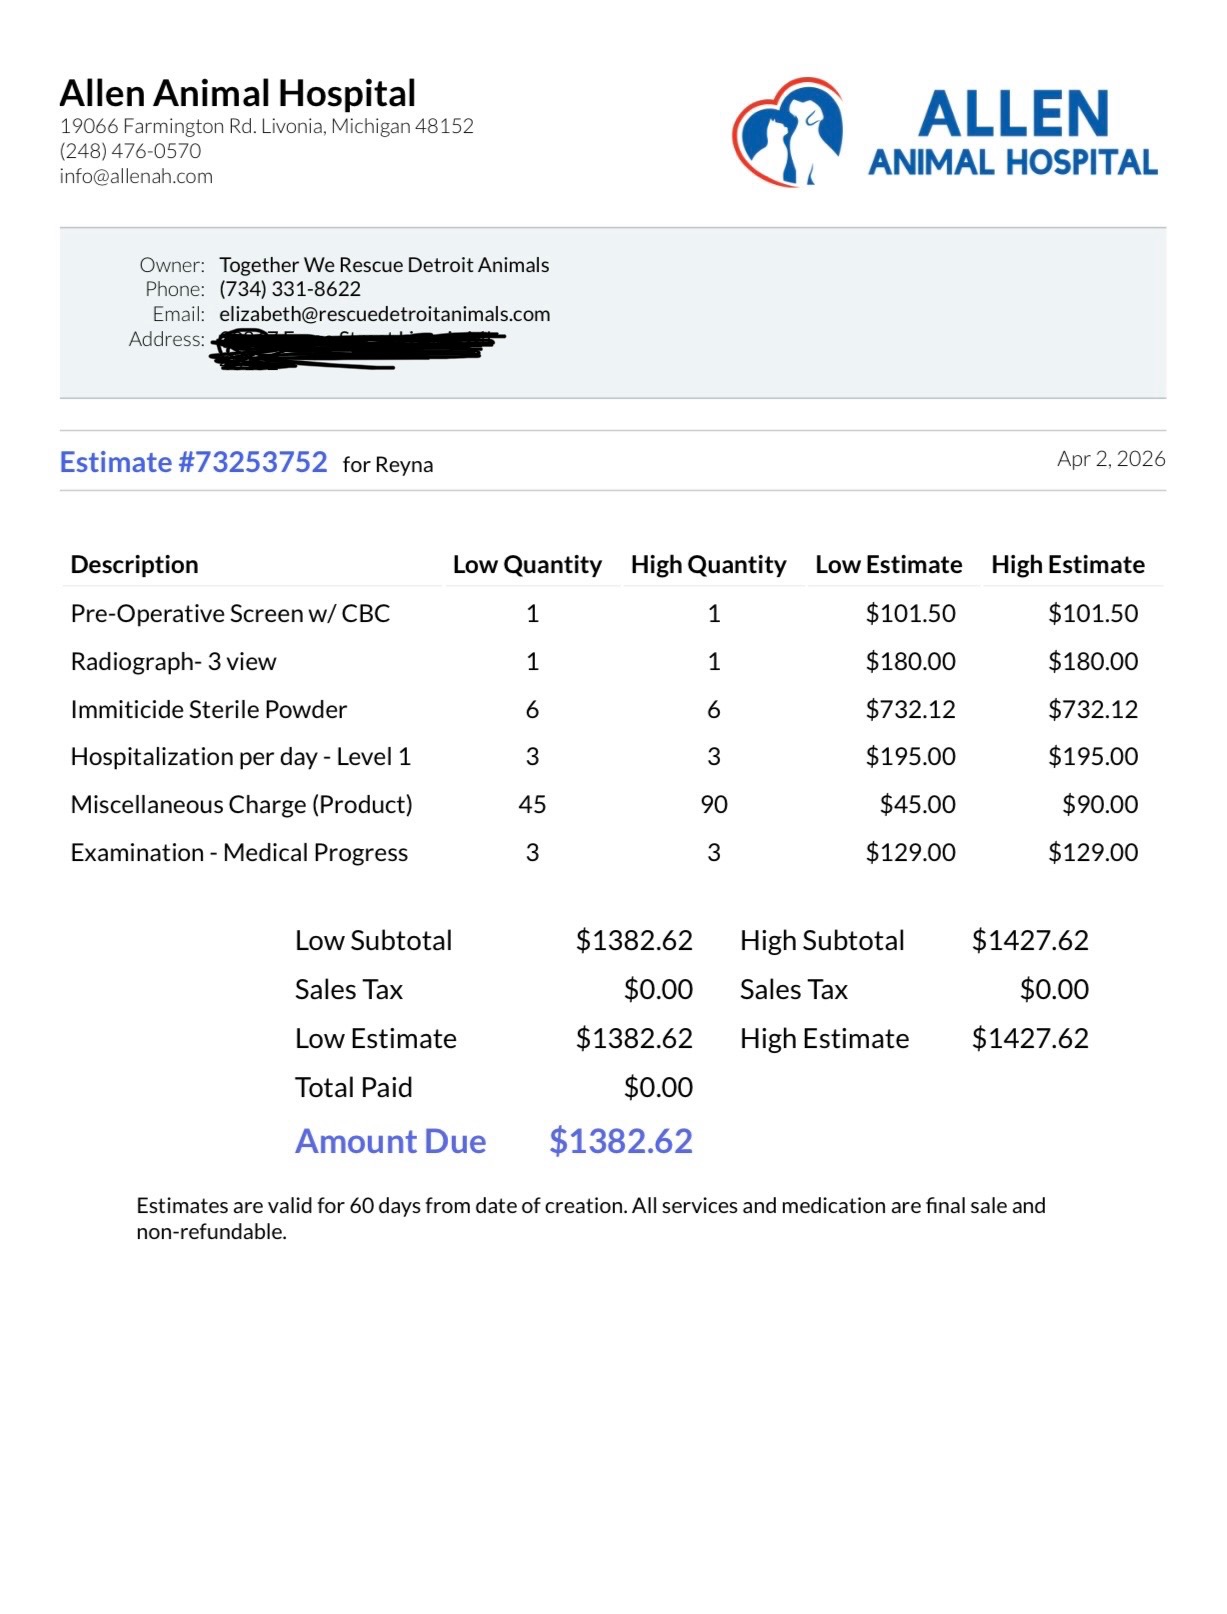The width and height of the screenshot is (1227, 1614).
Task: Click the blue Amount Due label
Action: tap(390, 1141)
